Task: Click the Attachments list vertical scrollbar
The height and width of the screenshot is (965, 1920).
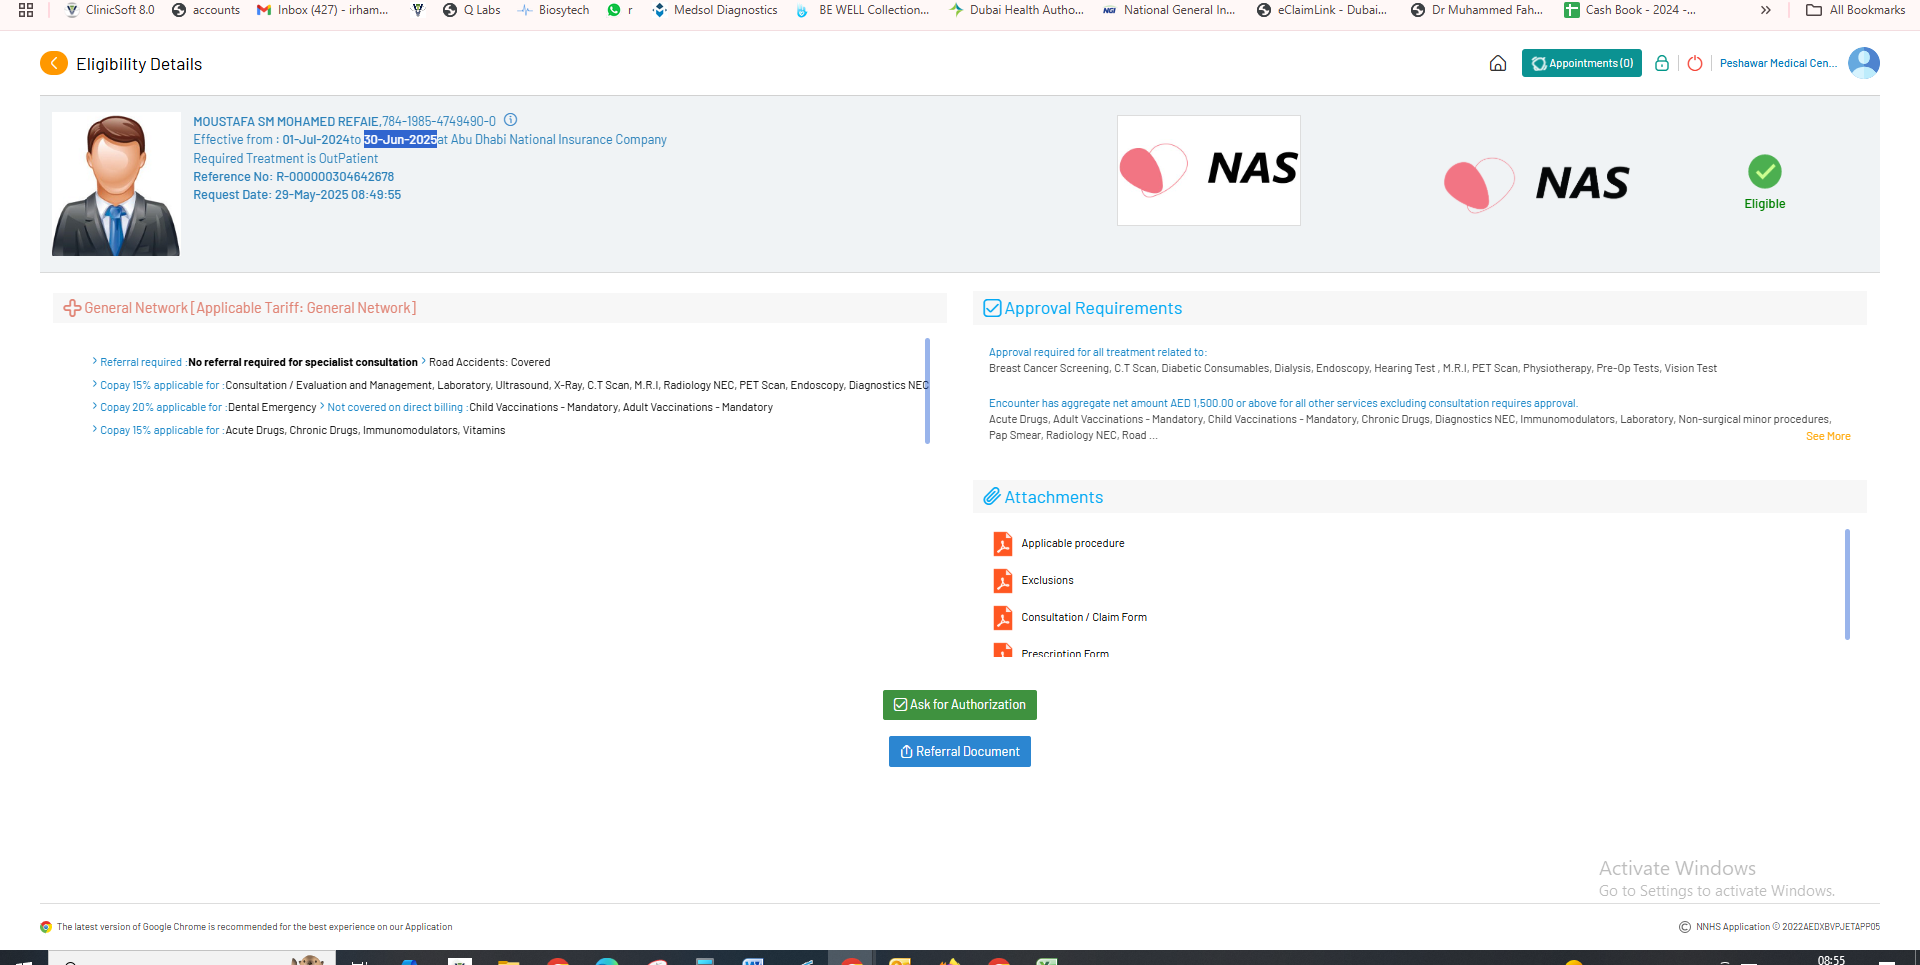Action: 1847,584
